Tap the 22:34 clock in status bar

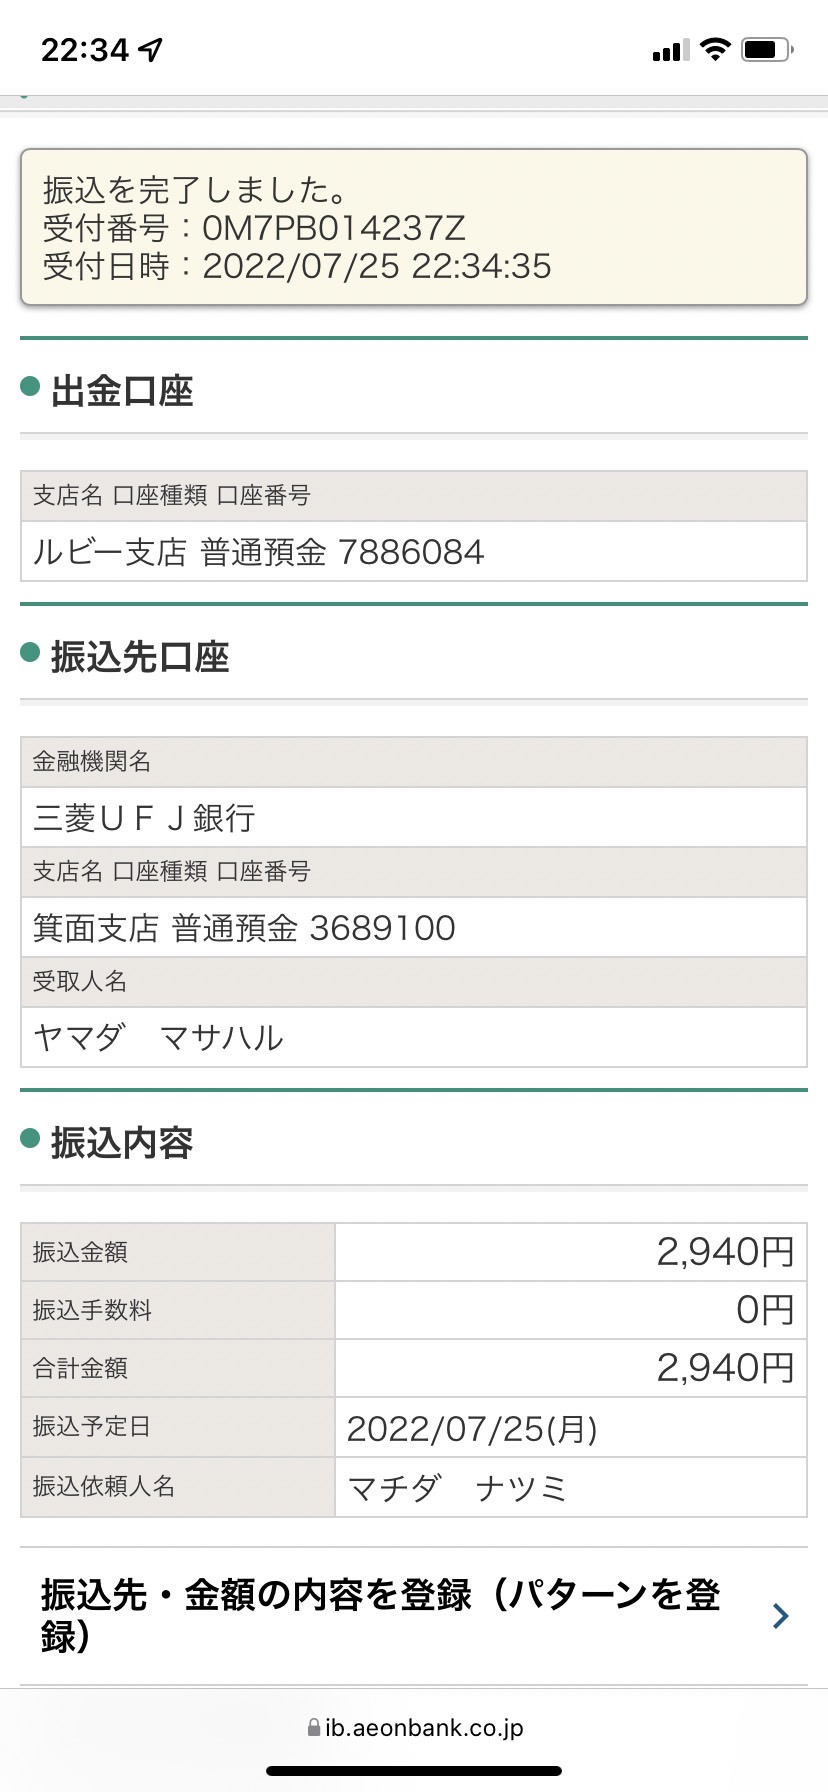(x=85, y=50)
